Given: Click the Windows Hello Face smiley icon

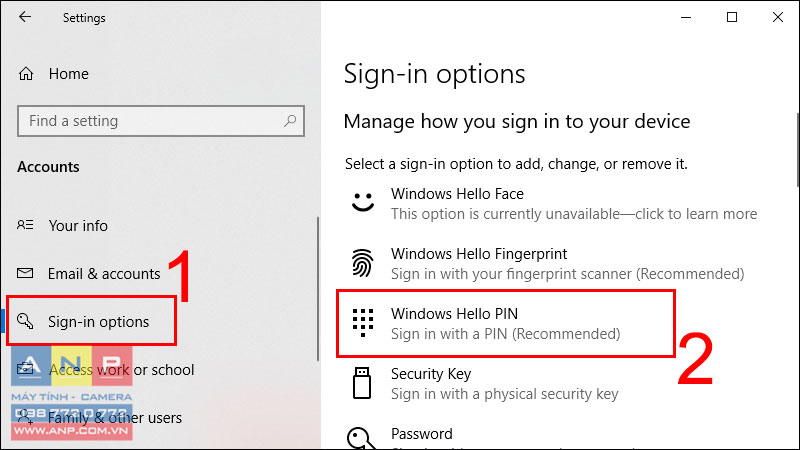Looking at the screenshot, I should 363,202.
